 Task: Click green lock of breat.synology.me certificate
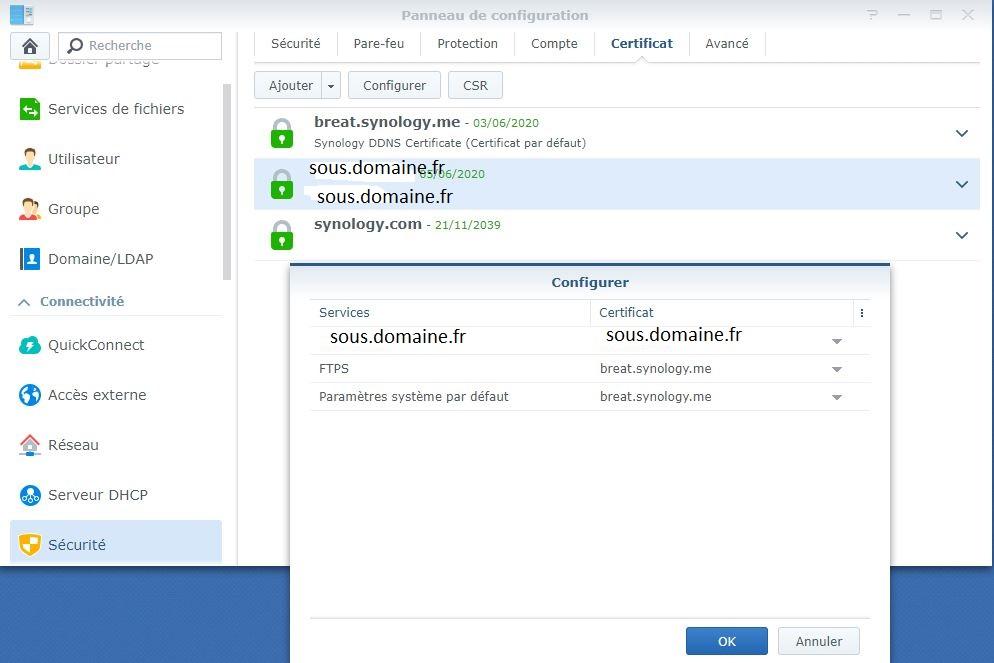[282, 133]
